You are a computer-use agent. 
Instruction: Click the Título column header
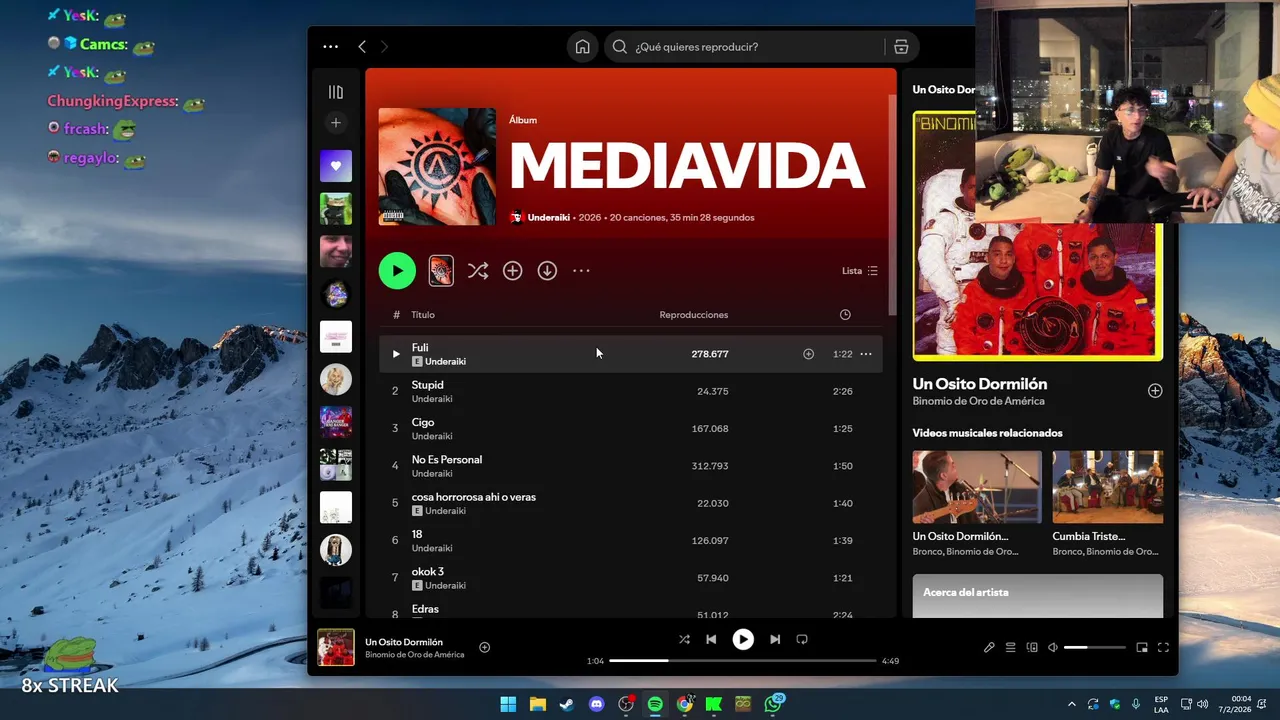click(423, 315)
